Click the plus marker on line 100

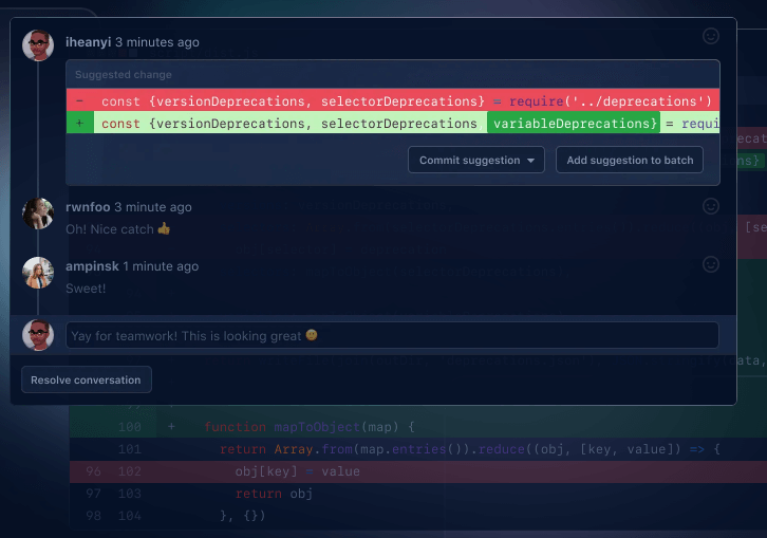point(171,427)
